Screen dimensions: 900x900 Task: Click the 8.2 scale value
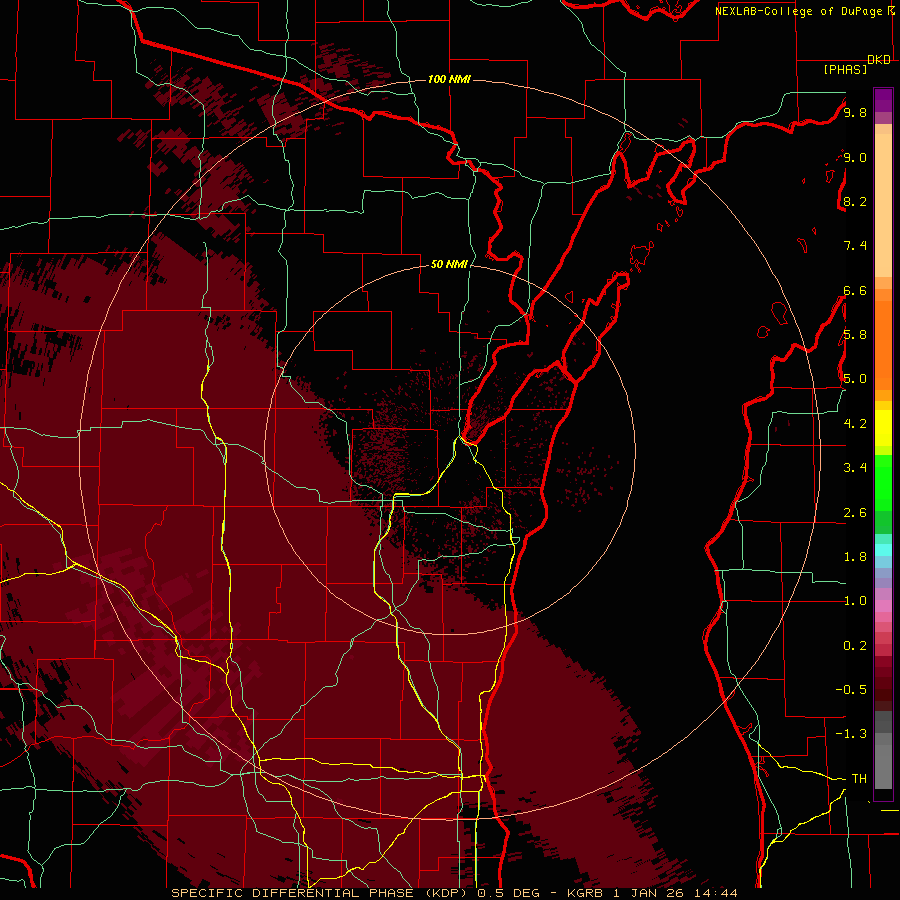click(855, 201)
